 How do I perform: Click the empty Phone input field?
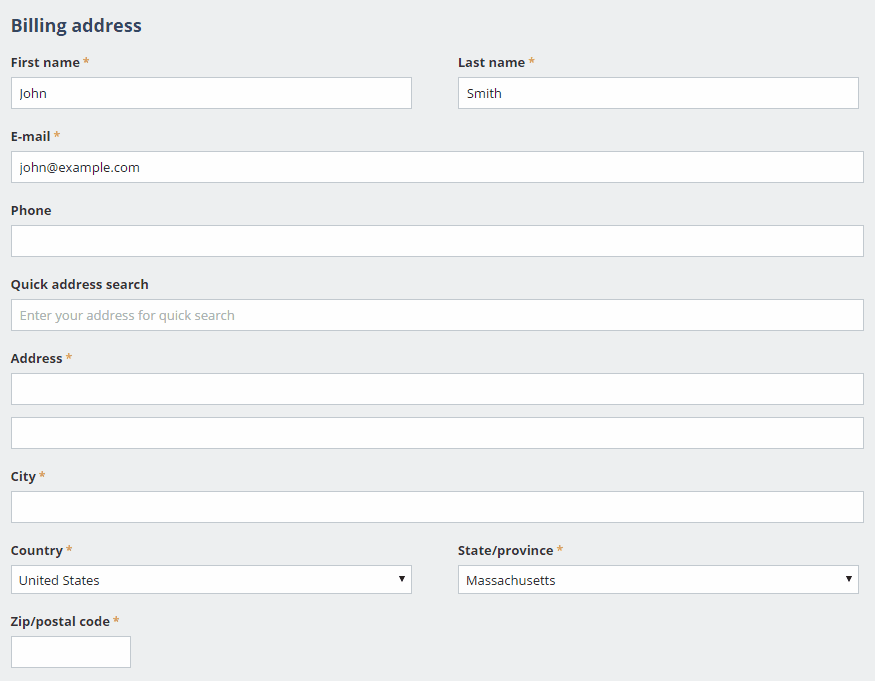pos(438,241)
